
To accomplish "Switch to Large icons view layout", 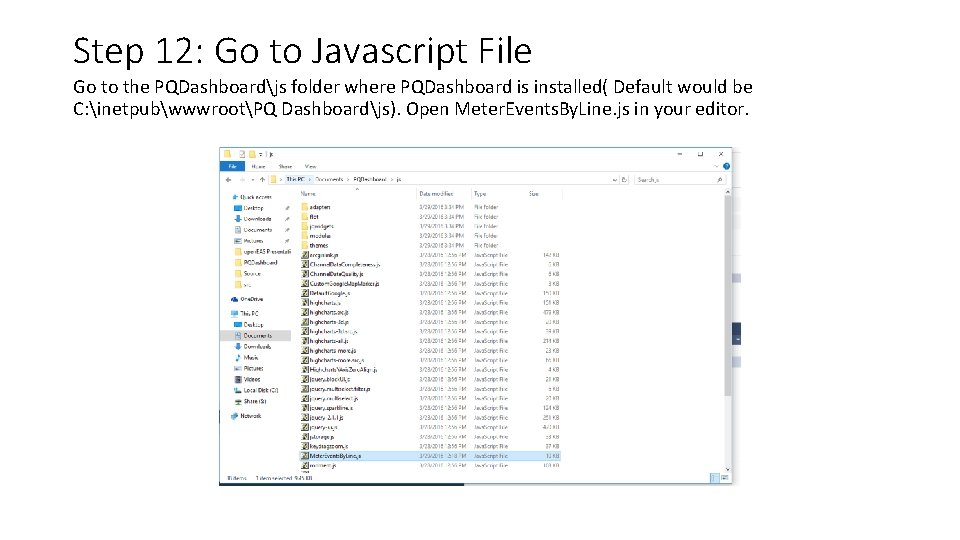I will tap(725, 478).
